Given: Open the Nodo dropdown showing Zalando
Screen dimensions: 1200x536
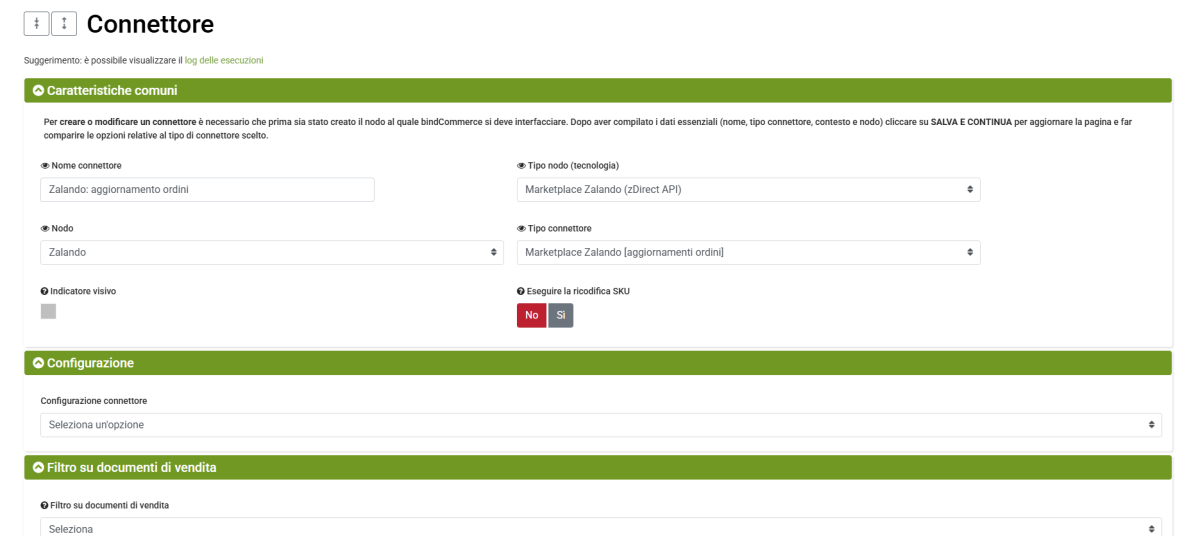Looking at the screenshot, I should point(272,252).
